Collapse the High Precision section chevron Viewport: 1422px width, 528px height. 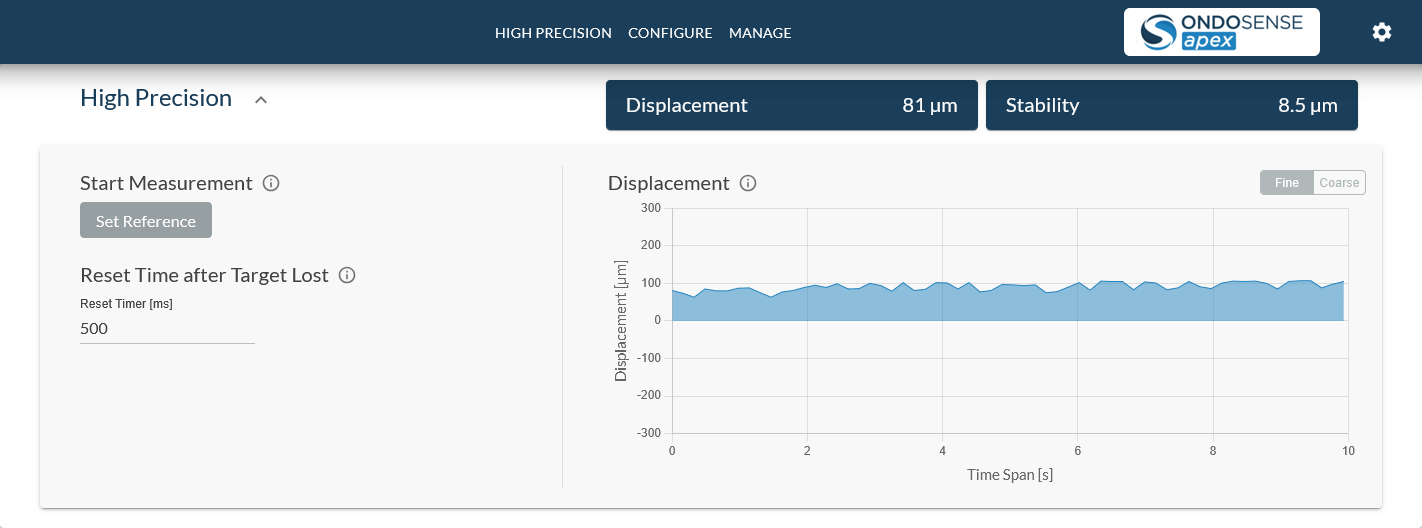pyautogui.click(x=261, y=99)
